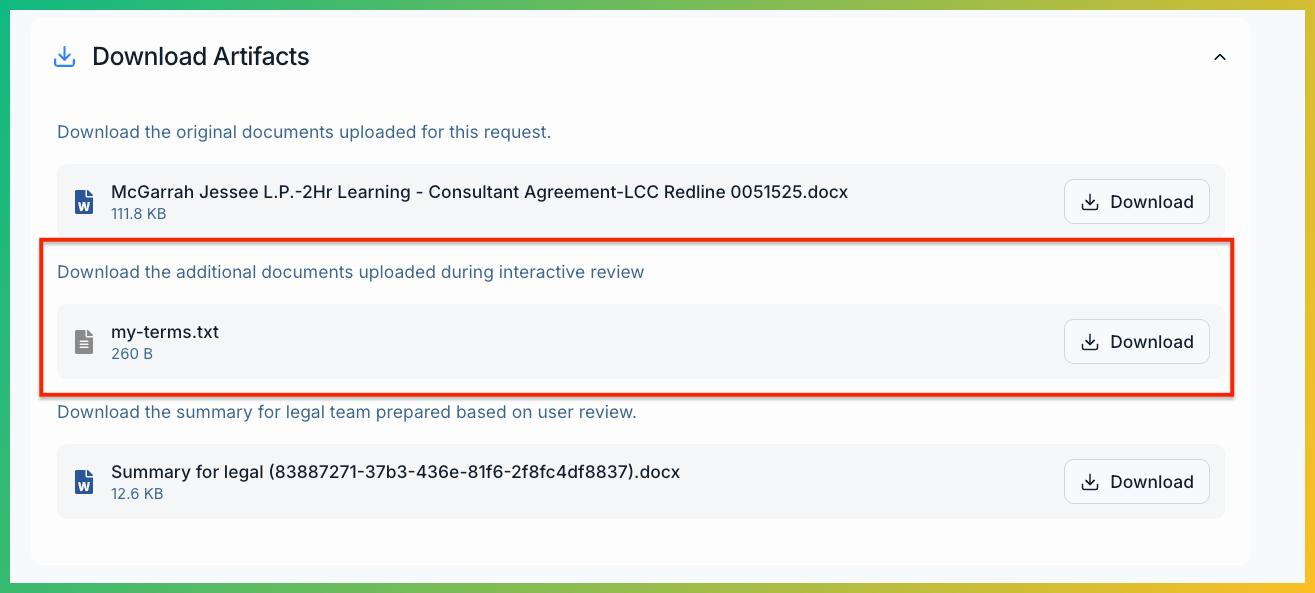Image resolution: width=1315 pixels, height=593 pixels.
Task: Click the summary for legal team description
Action: pyautogui.click(x=346, y=412)
